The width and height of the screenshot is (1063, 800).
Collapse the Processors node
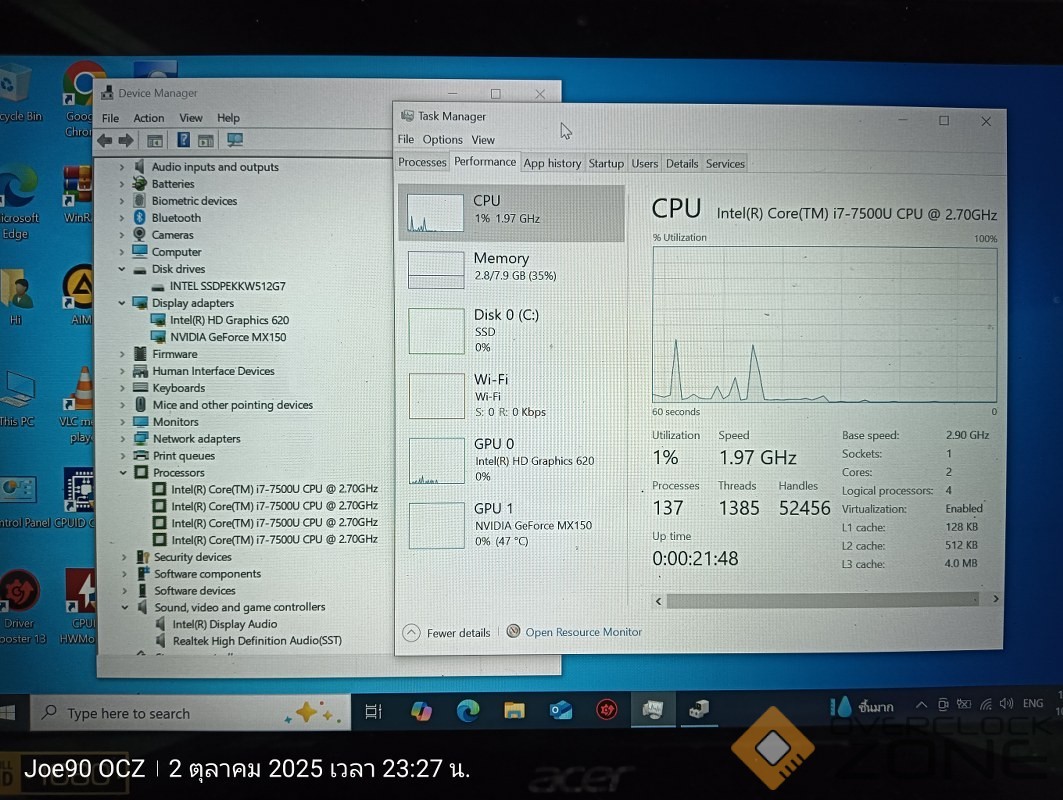pyautogui.click(x=123, y=473)
